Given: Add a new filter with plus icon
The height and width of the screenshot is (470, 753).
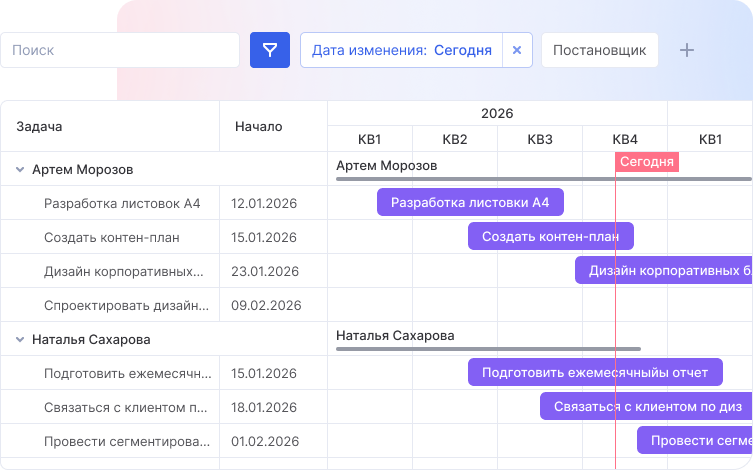Looking at the screenshot, I should (686, 50).
